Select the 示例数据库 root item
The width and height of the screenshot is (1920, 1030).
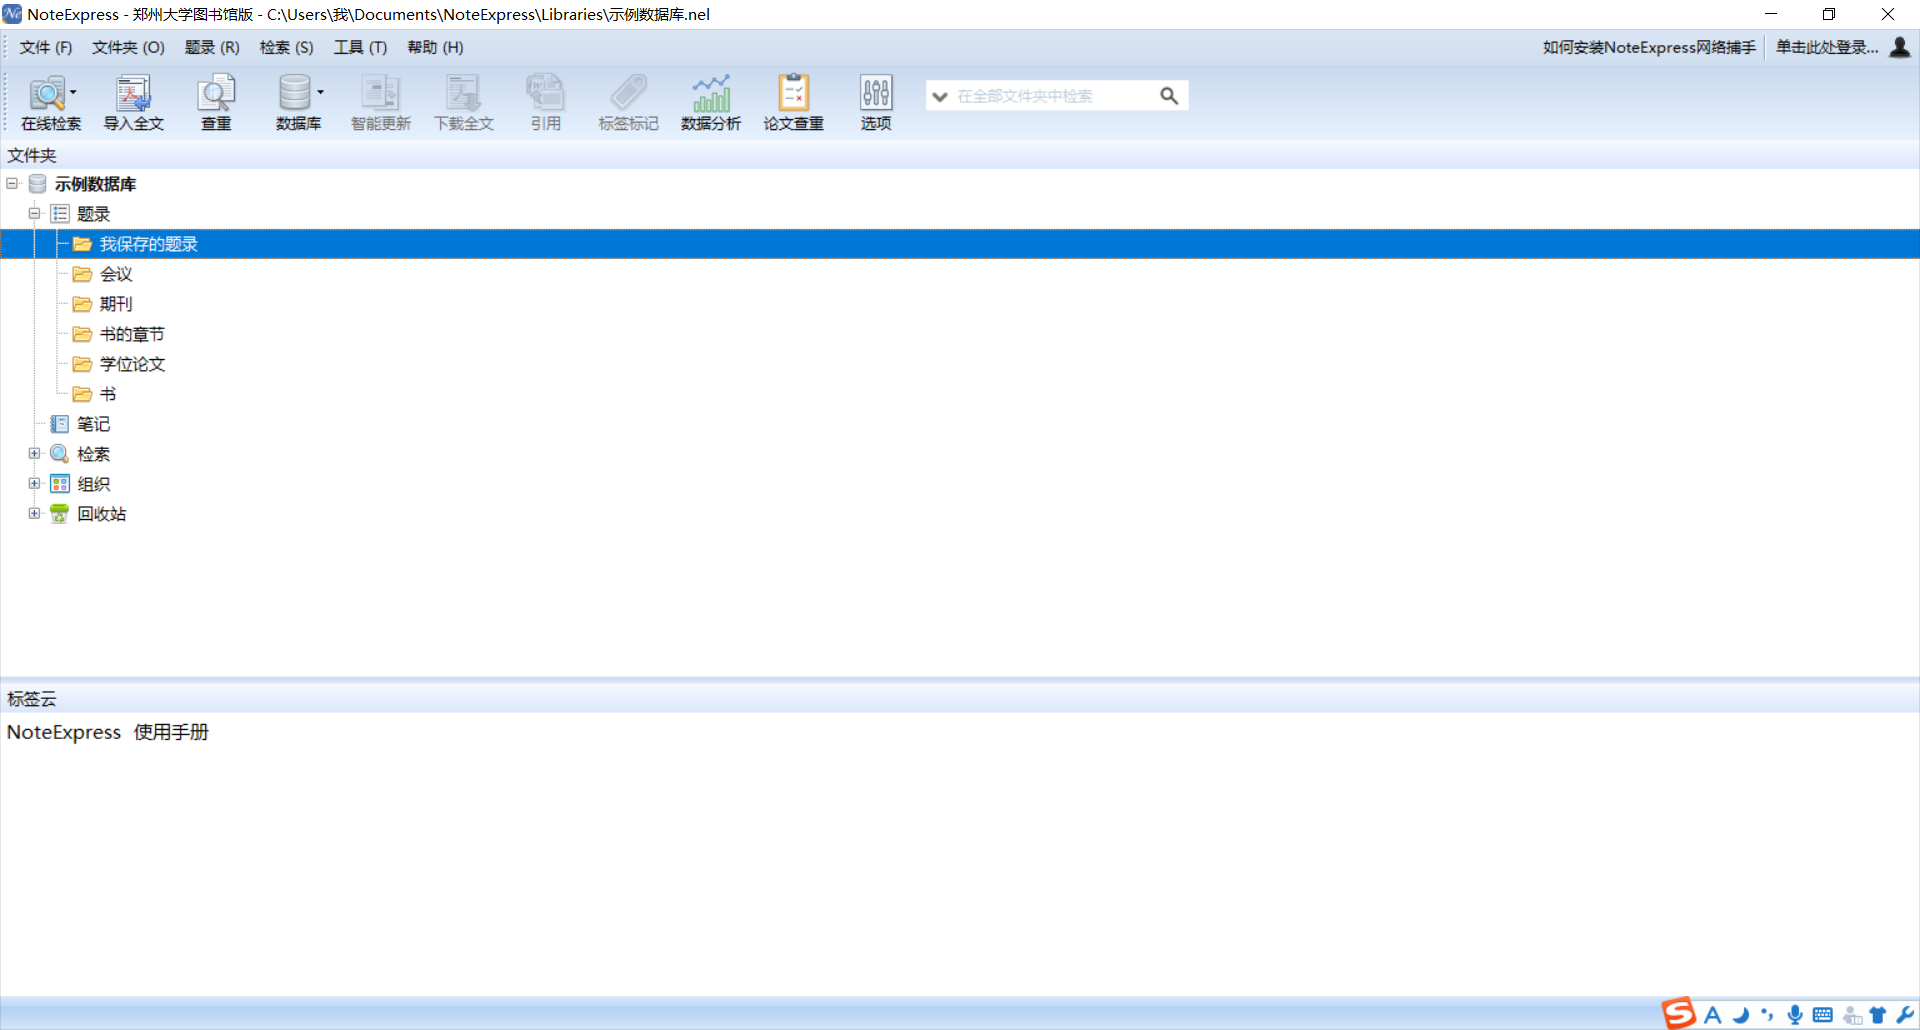tap(95, 184)
